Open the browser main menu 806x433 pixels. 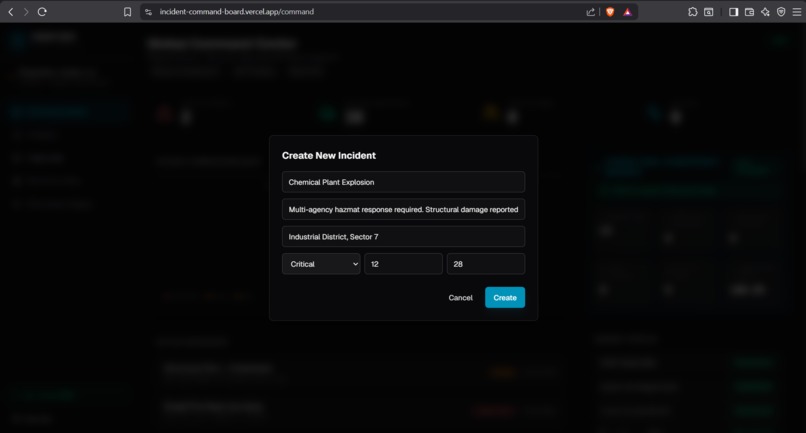pyautogui.click(x=797, y=12)
